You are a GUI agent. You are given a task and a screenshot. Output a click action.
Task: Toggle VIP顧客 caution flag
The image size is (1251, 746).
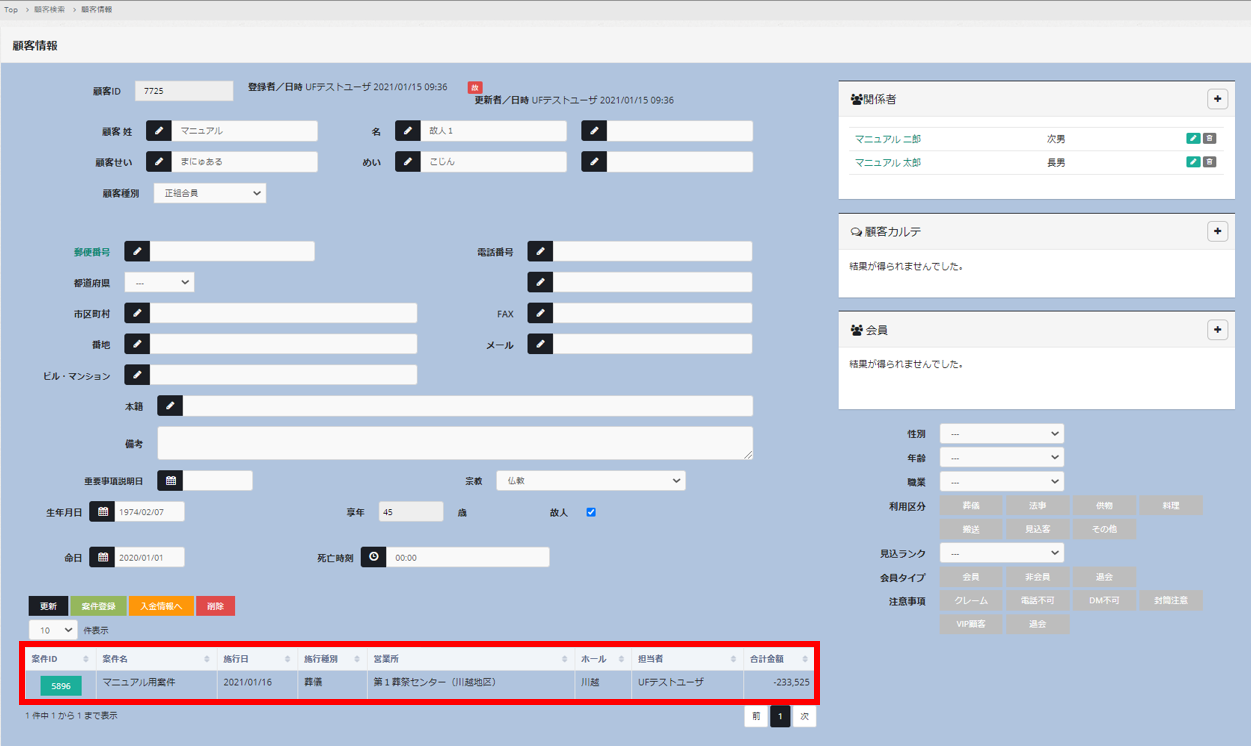tap(970, 624)
